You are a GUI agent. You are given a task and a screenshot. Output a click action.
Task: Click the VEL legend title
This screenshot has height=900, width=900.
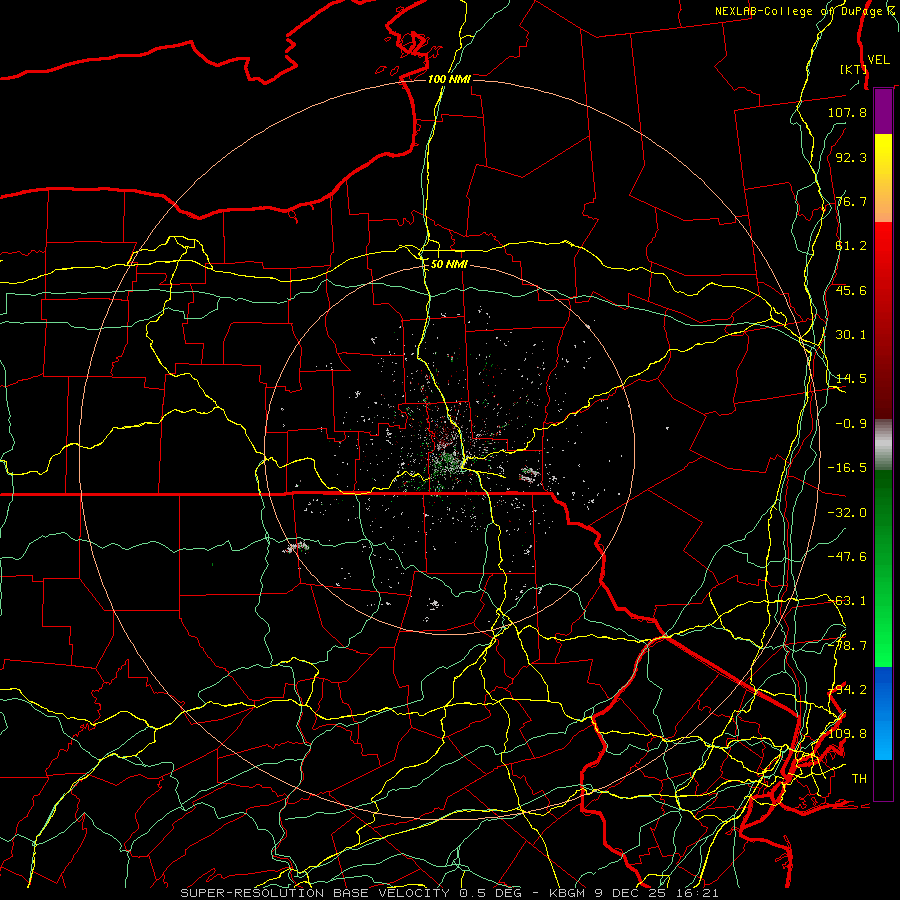tap(878, 60)
